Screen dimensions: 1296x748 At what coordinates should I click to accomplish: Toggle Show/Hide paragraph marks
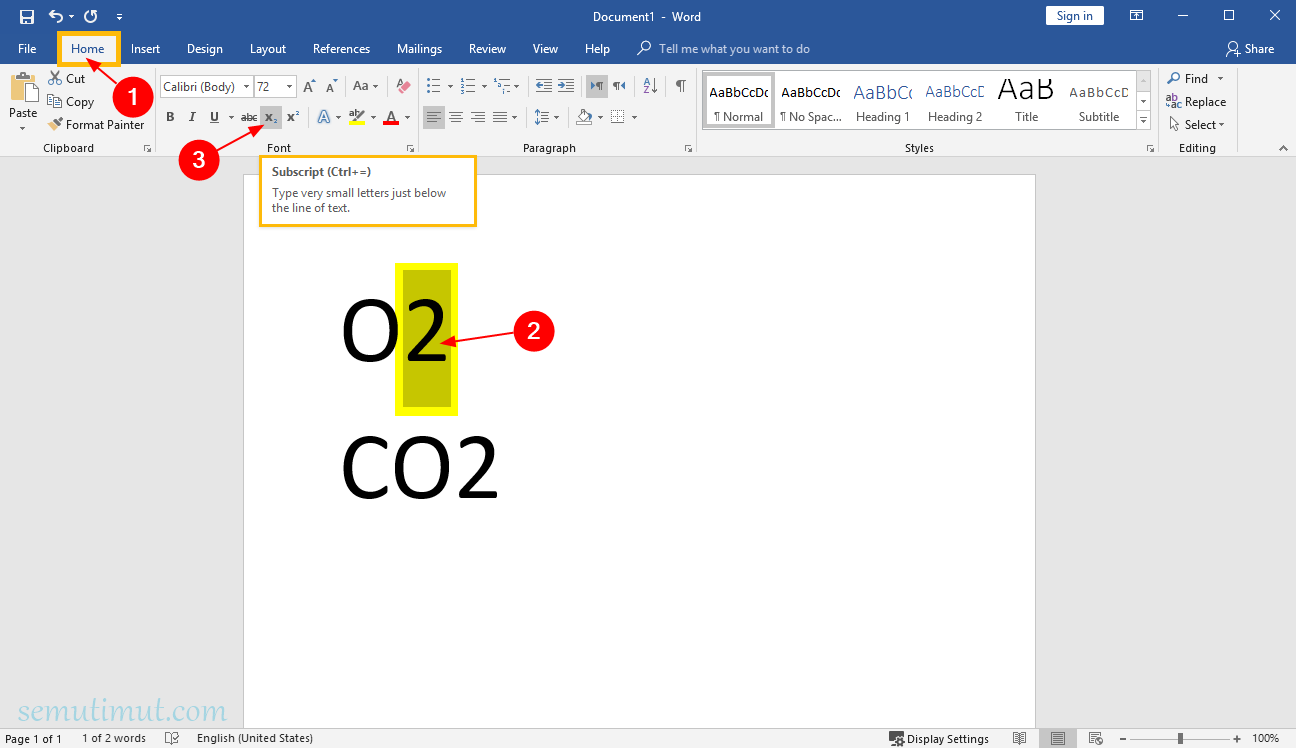(x=681, y=86)
